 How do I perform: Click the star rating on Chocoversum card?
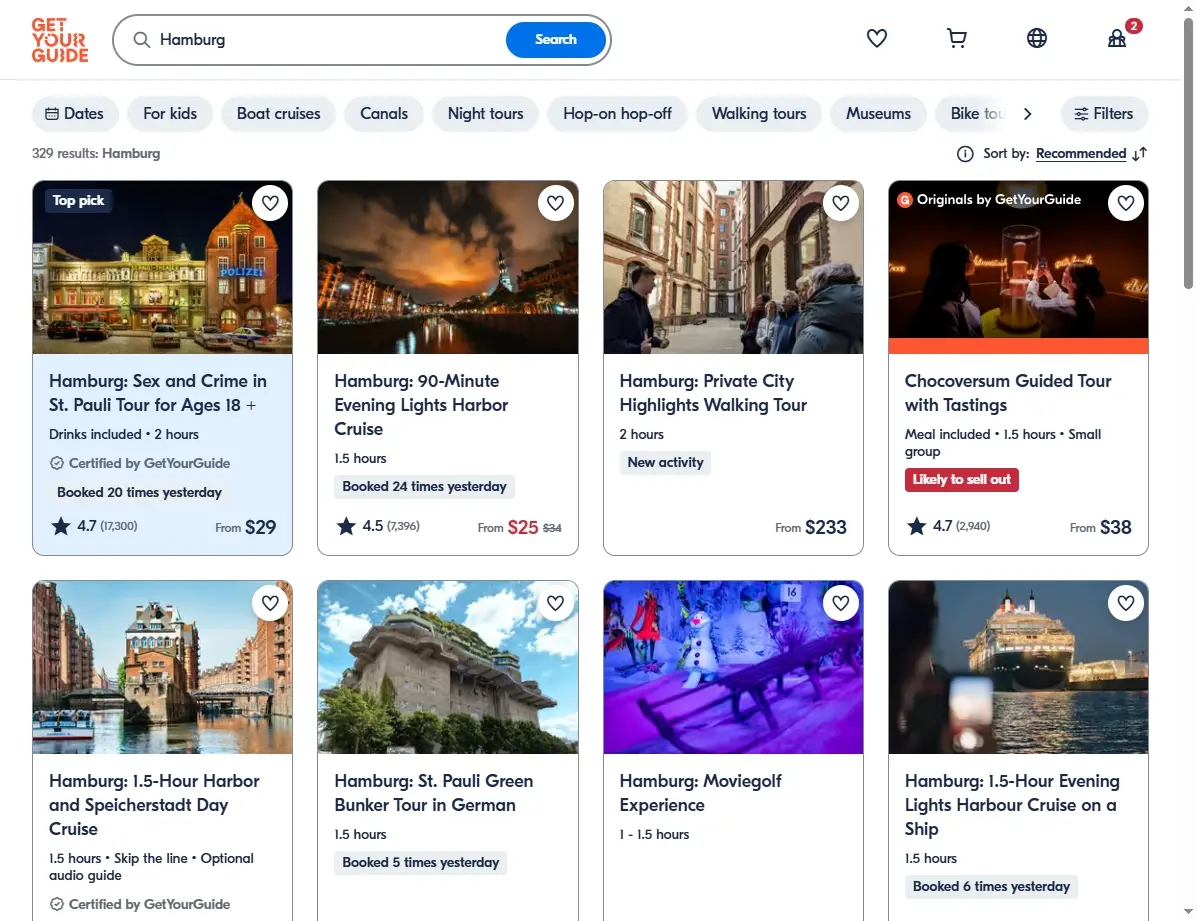point(948,526)
